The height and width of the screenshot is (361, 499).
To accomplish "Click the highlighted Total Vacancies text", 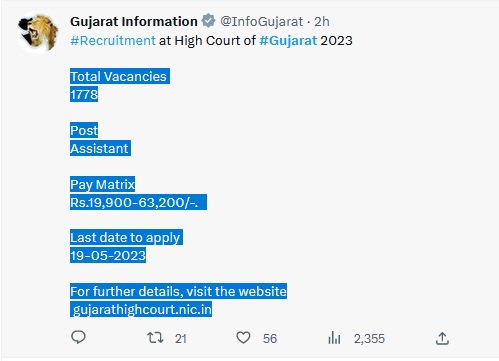I will tap(118, 76).
